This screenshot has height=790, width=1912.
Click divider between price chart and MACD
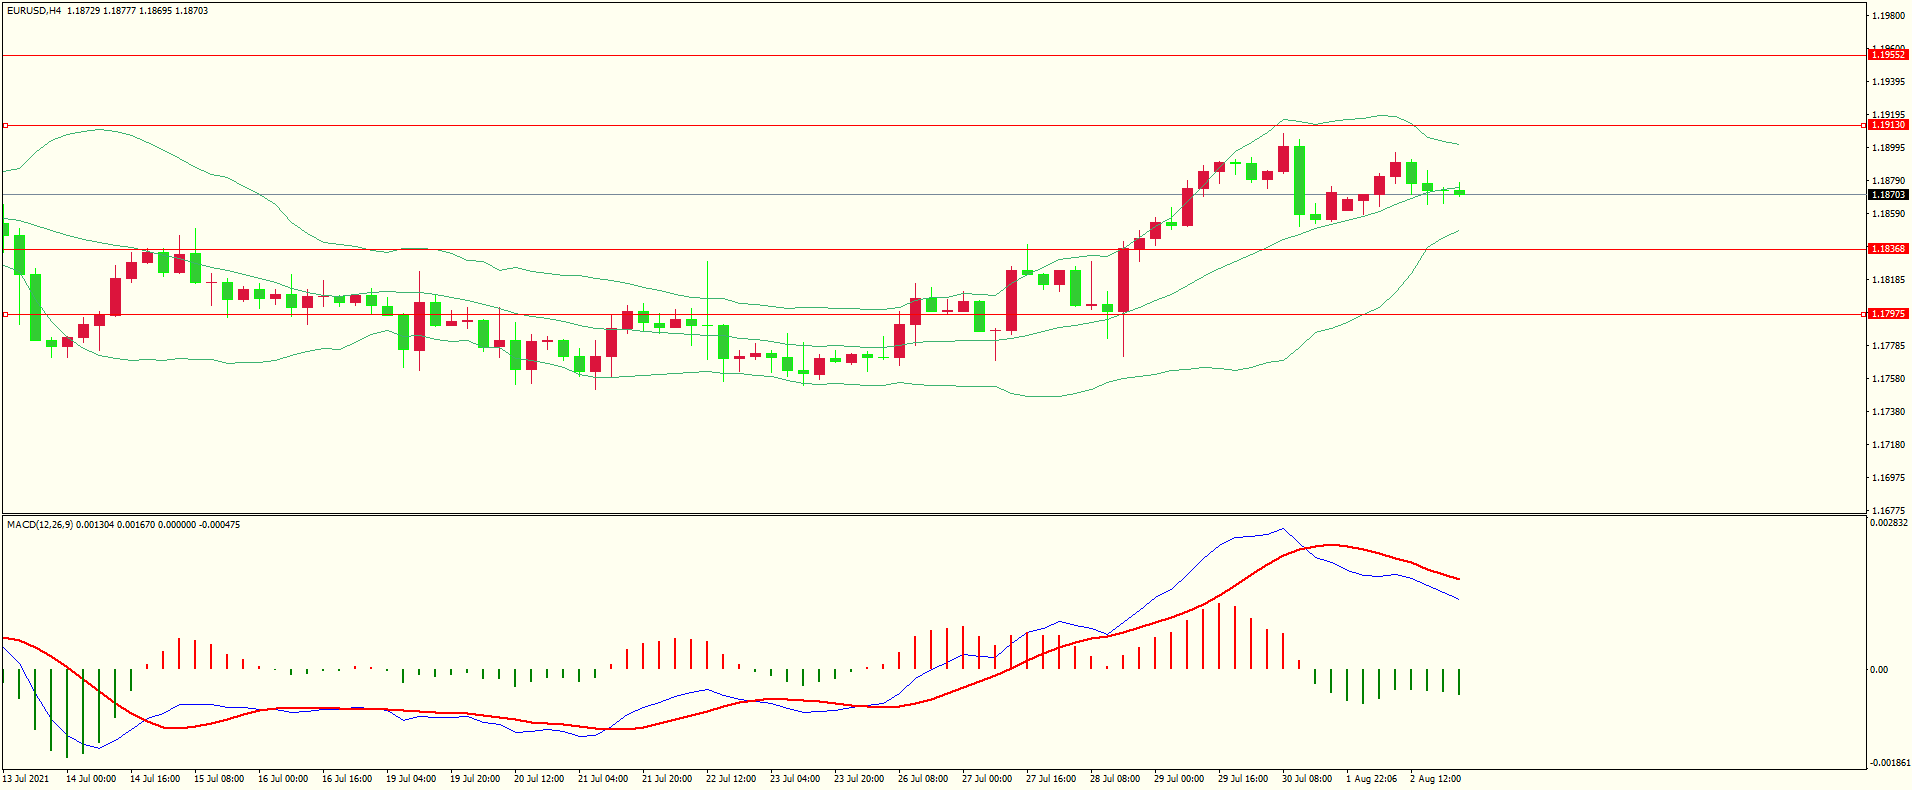click(x=934, y=515)
